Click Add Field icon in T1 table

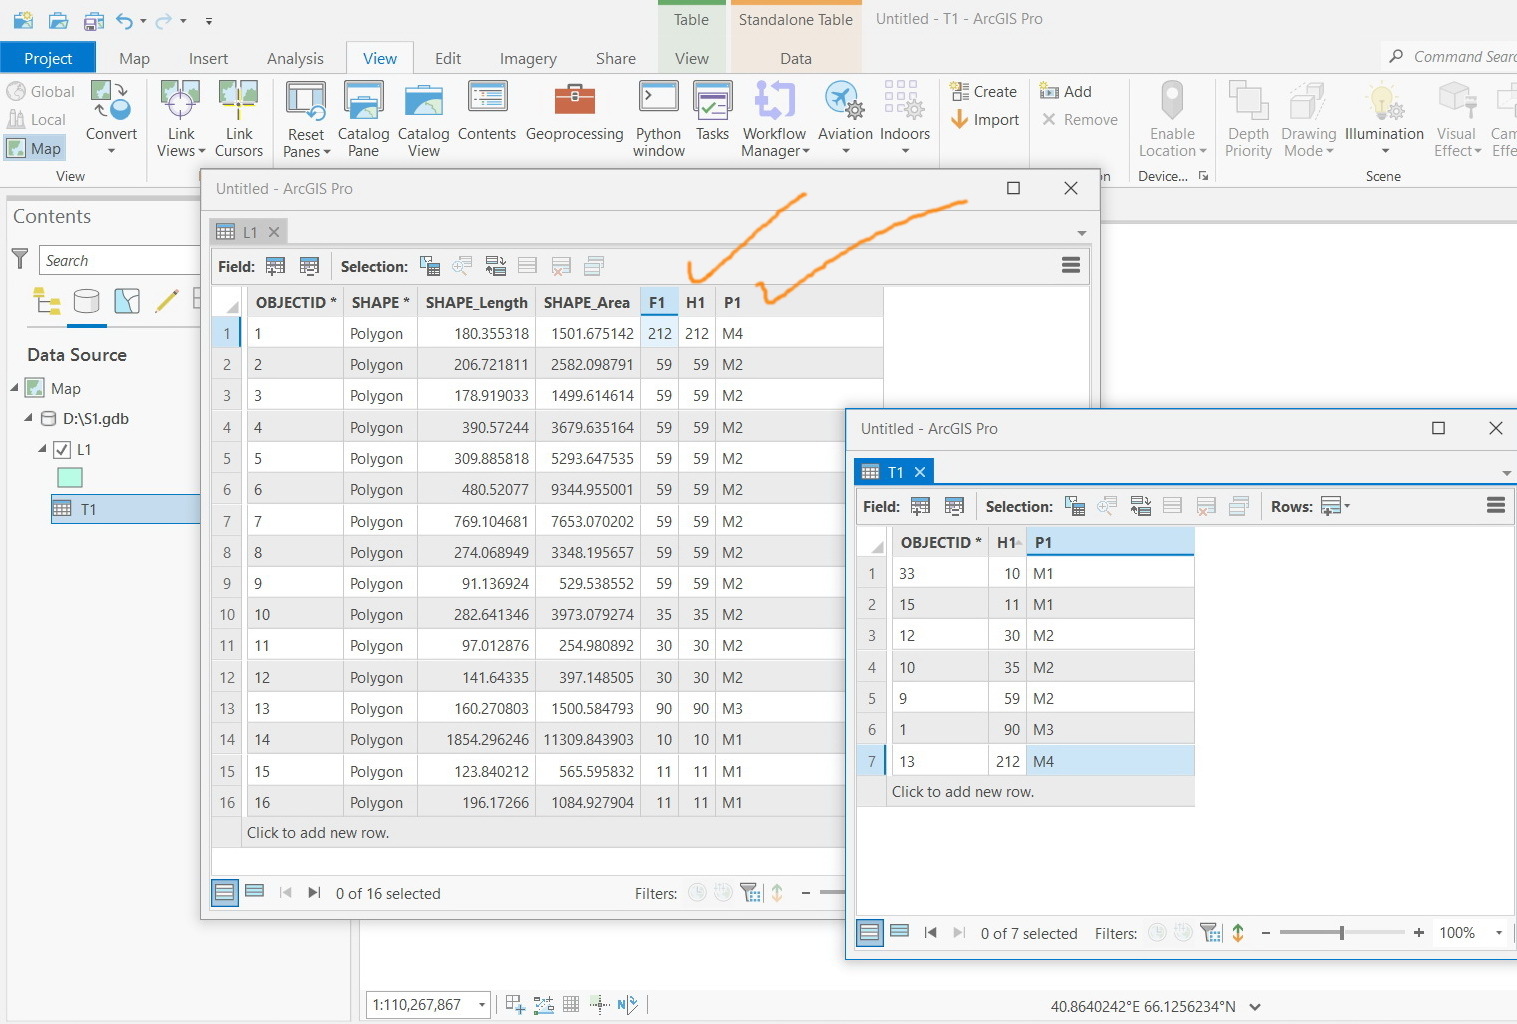(920, 506)
